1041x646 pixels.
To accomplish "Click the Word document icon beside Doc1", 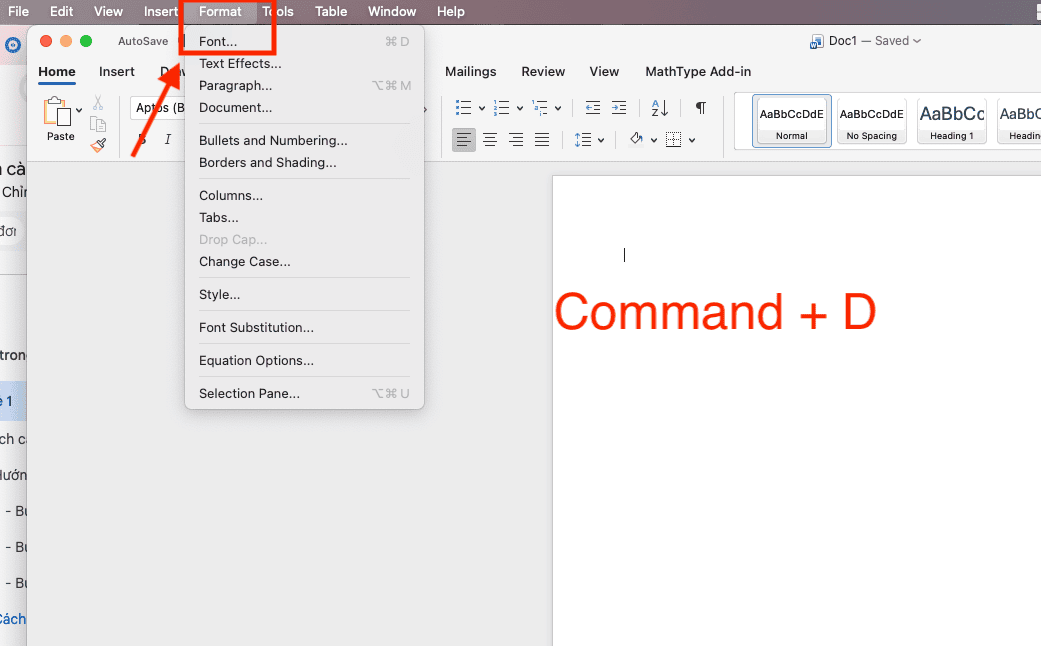I will [816, 42].
